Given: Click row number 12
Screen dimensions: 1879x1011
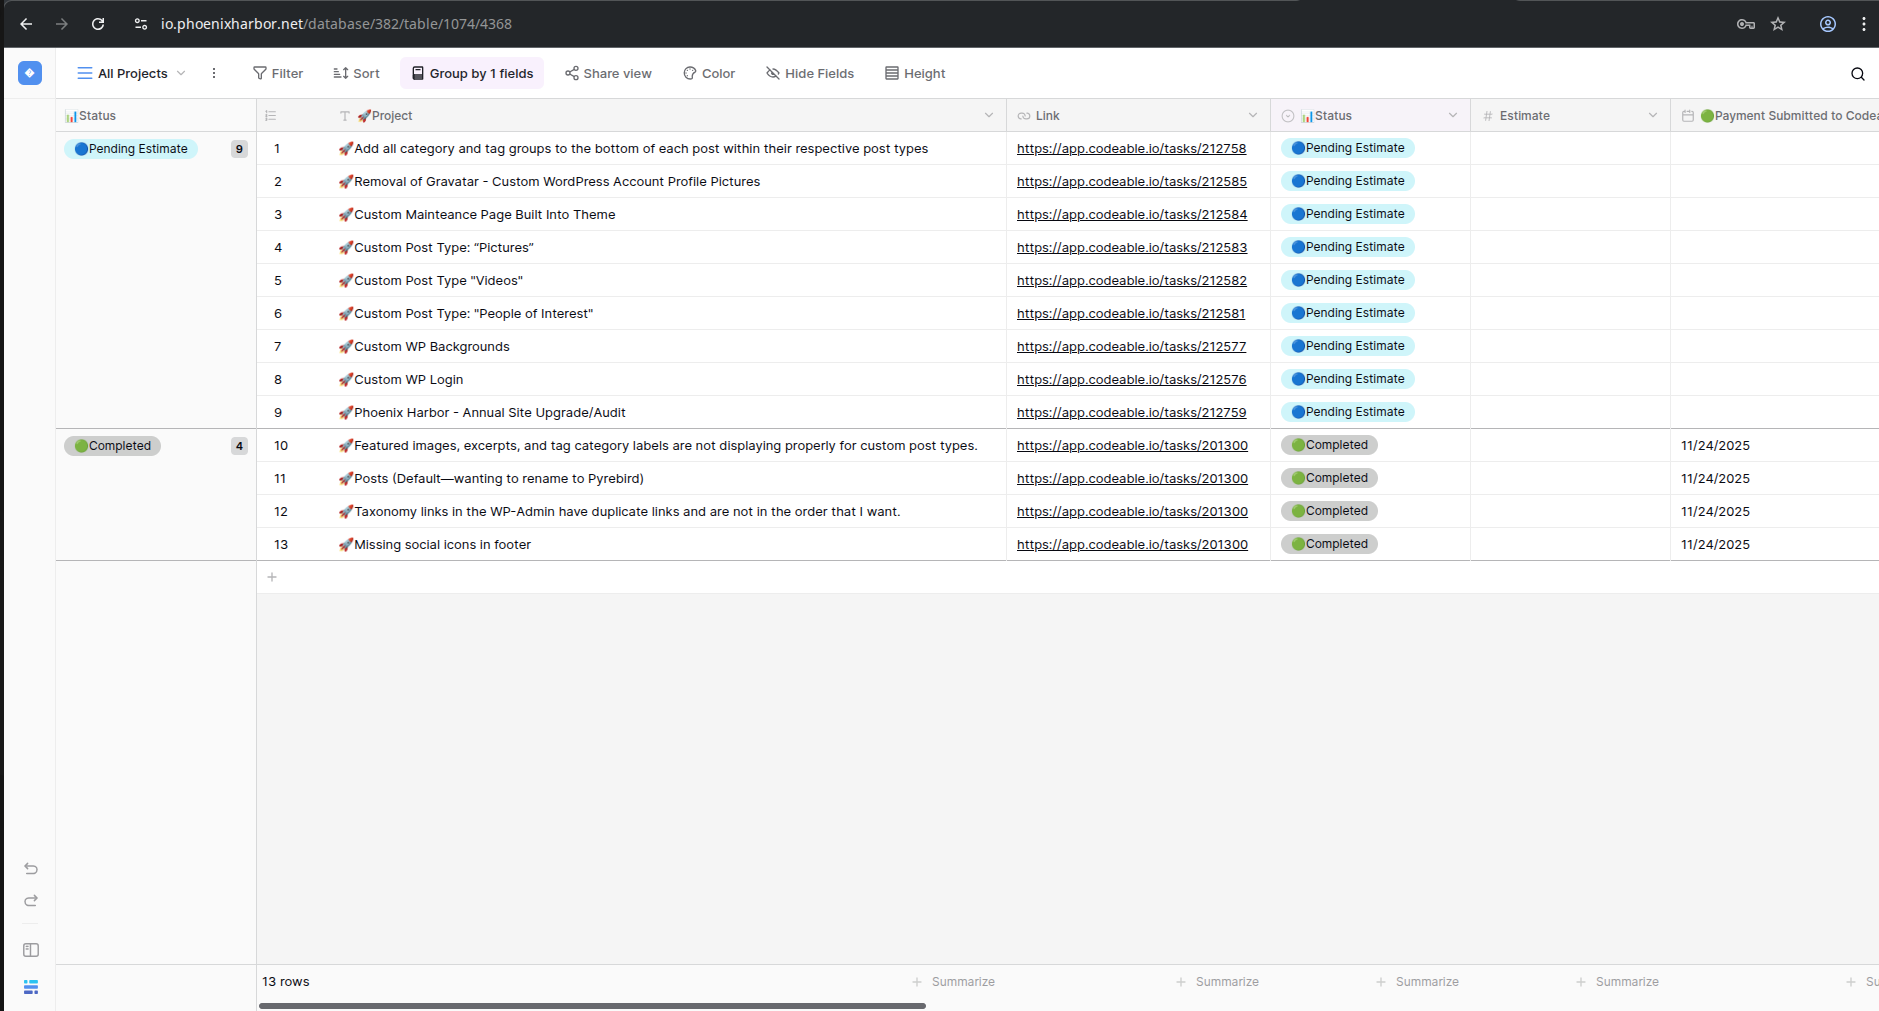Looking at the screenshot, I should click(x=281, y=512).
